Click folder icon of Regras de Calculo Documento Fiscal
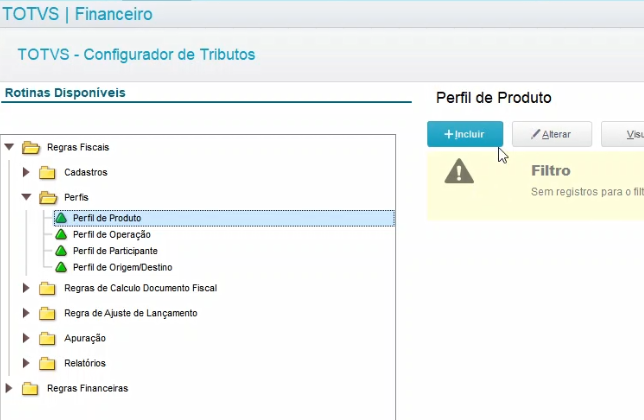644x420 pixels. [x=47, y=288]
